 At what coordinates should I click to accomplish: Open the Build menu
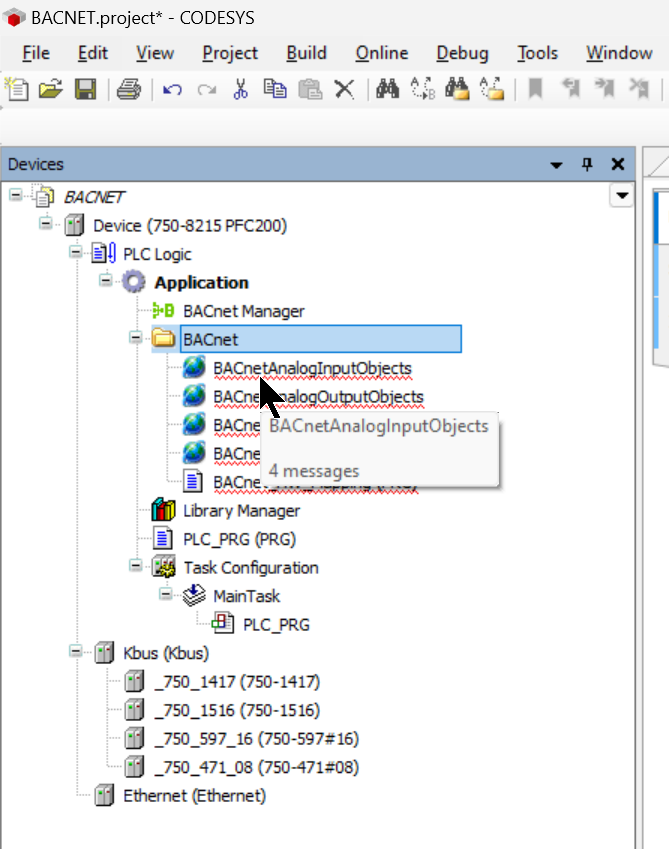point(306,53)
